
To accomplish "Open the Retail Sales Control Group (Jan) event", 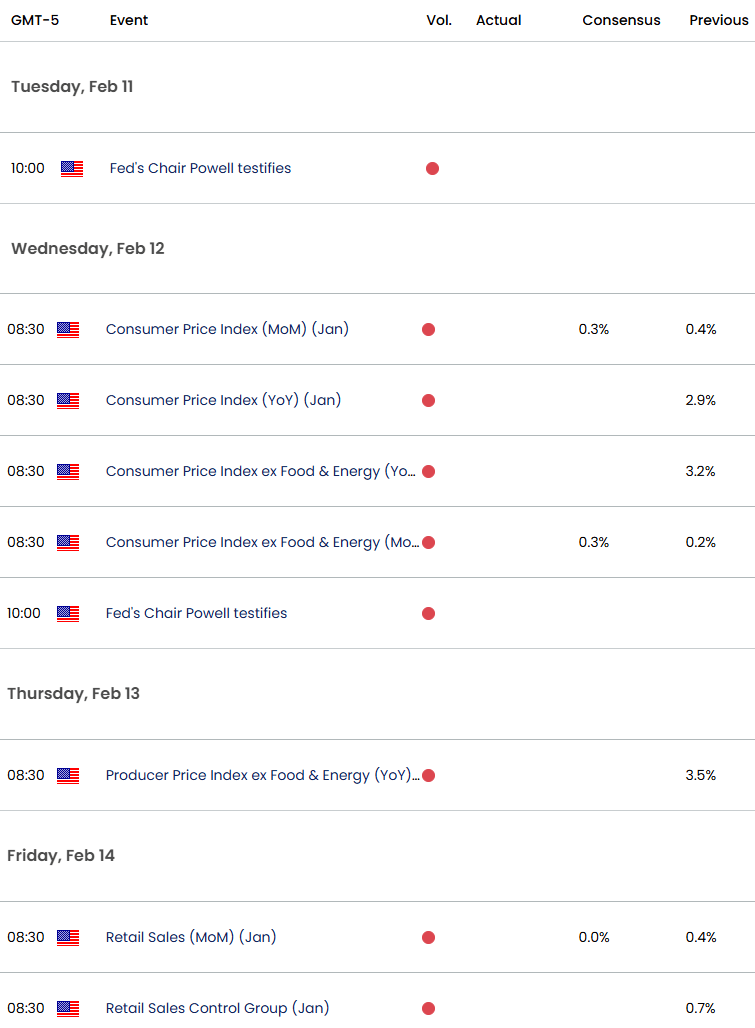I will coord(218,1008).
